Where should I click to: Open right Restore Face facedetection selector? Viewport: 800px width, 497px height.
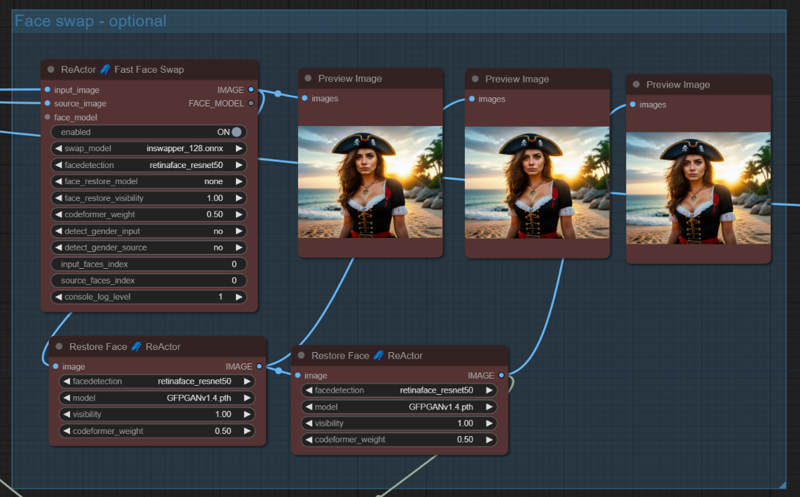pyautogui.click(x=399, y=390)
